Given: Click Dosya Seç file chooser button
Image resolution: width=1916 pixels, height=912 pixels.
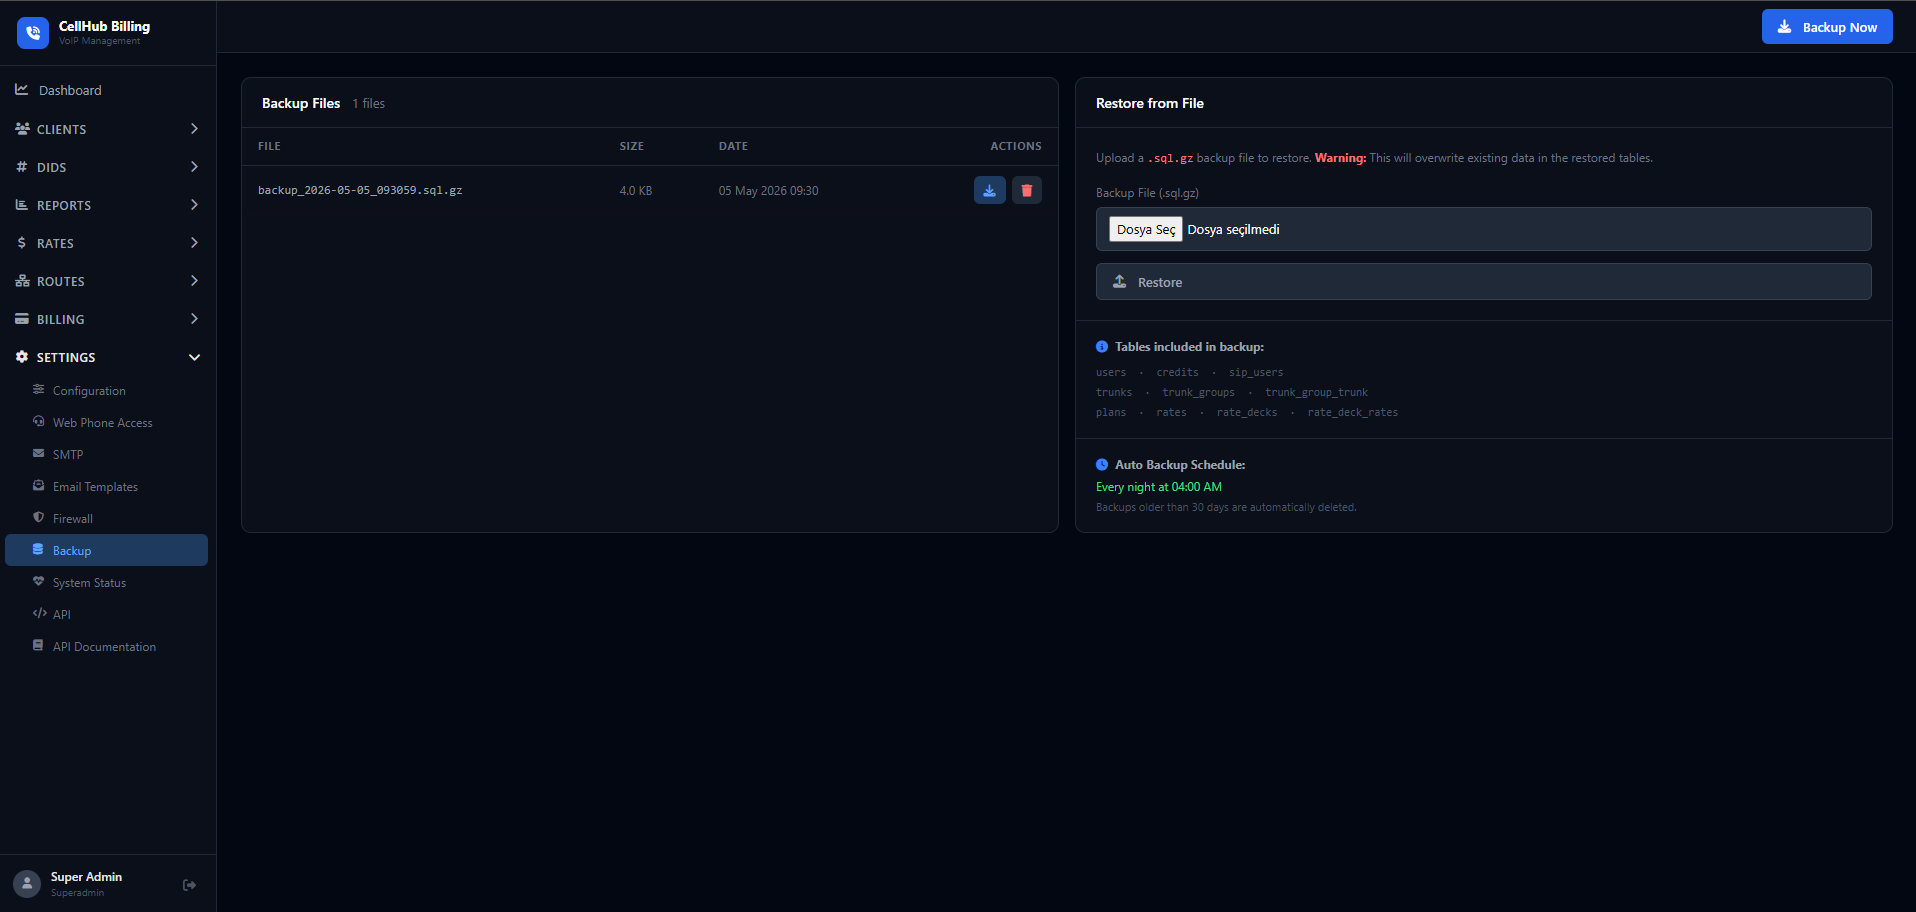Looking at the screenshot, I should click(x=1145, y=229).
